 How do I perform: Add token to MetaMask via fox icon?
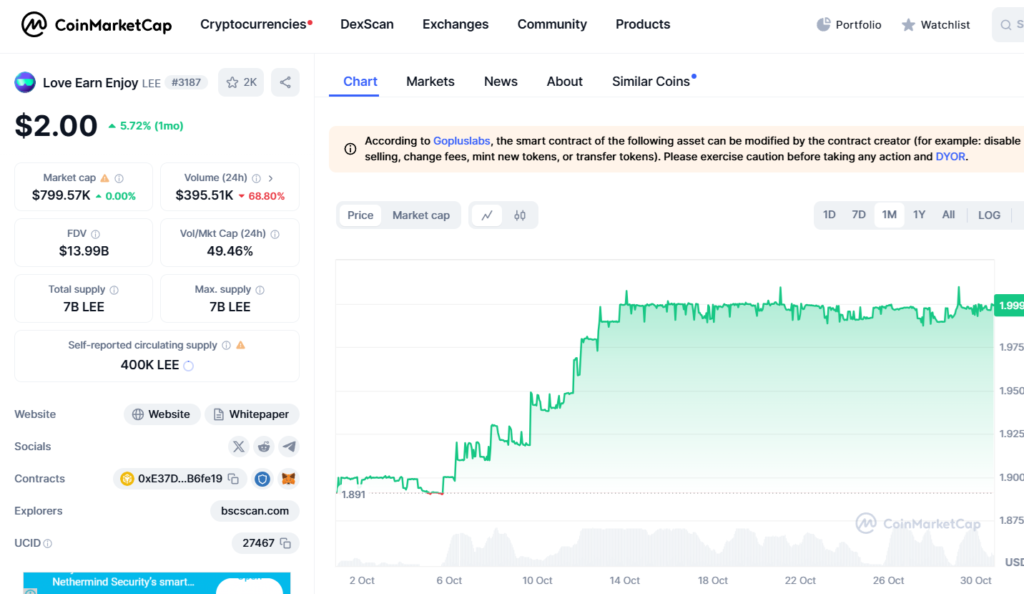pyautogui.click(x=288, y=478)
